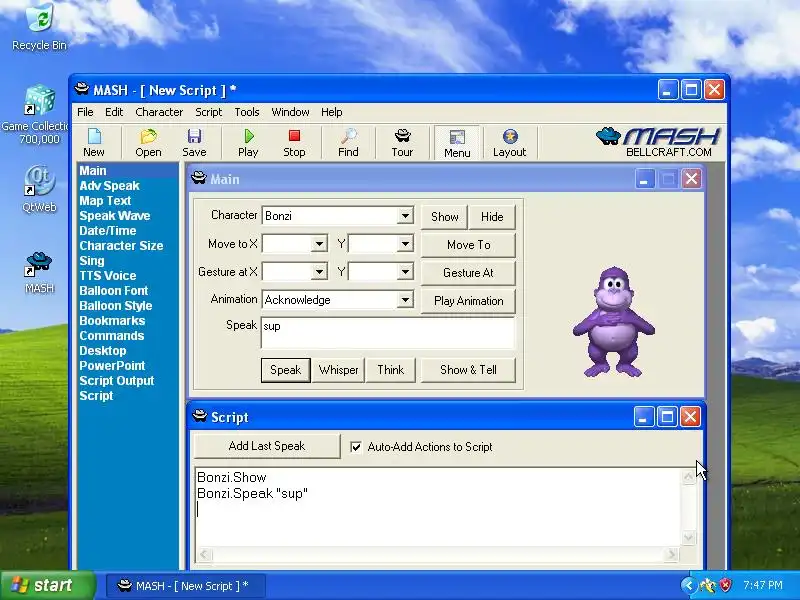Click the Main panel title icon
800x600 pixels.
pos(198,178)
